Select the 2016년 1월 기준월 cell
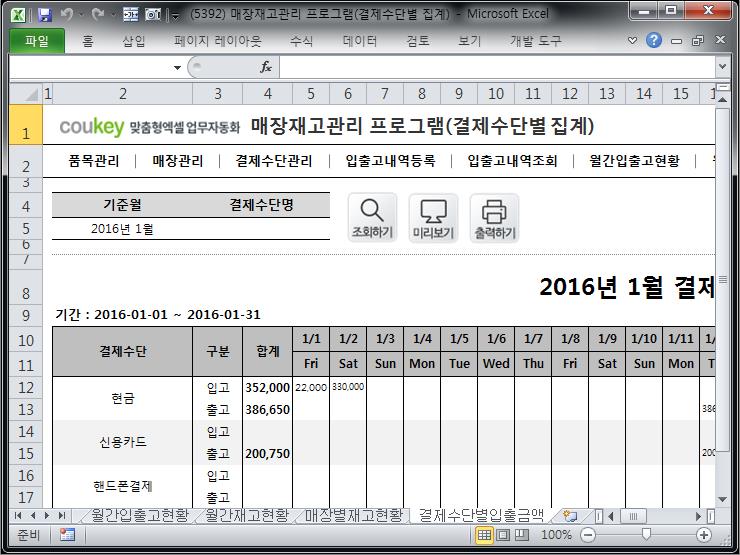The width and height of the screenshot is (740, 555). [123, 229]
